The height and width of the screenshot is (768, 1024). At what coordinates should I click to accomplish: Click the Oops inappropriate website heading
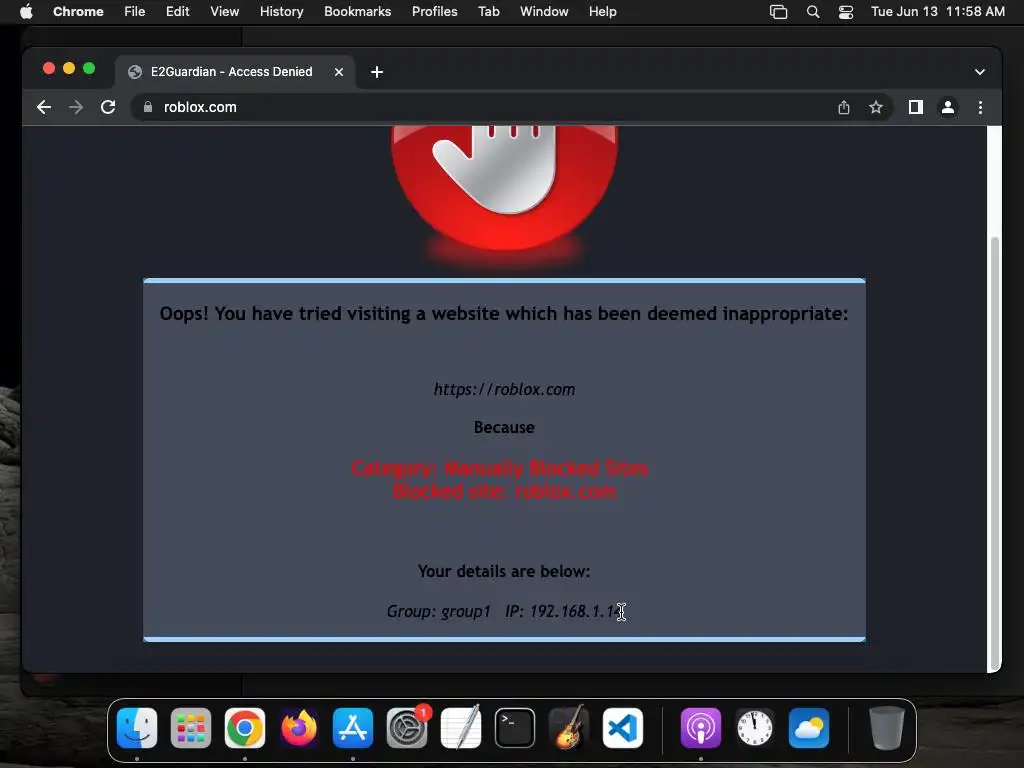tap(504, 313)
